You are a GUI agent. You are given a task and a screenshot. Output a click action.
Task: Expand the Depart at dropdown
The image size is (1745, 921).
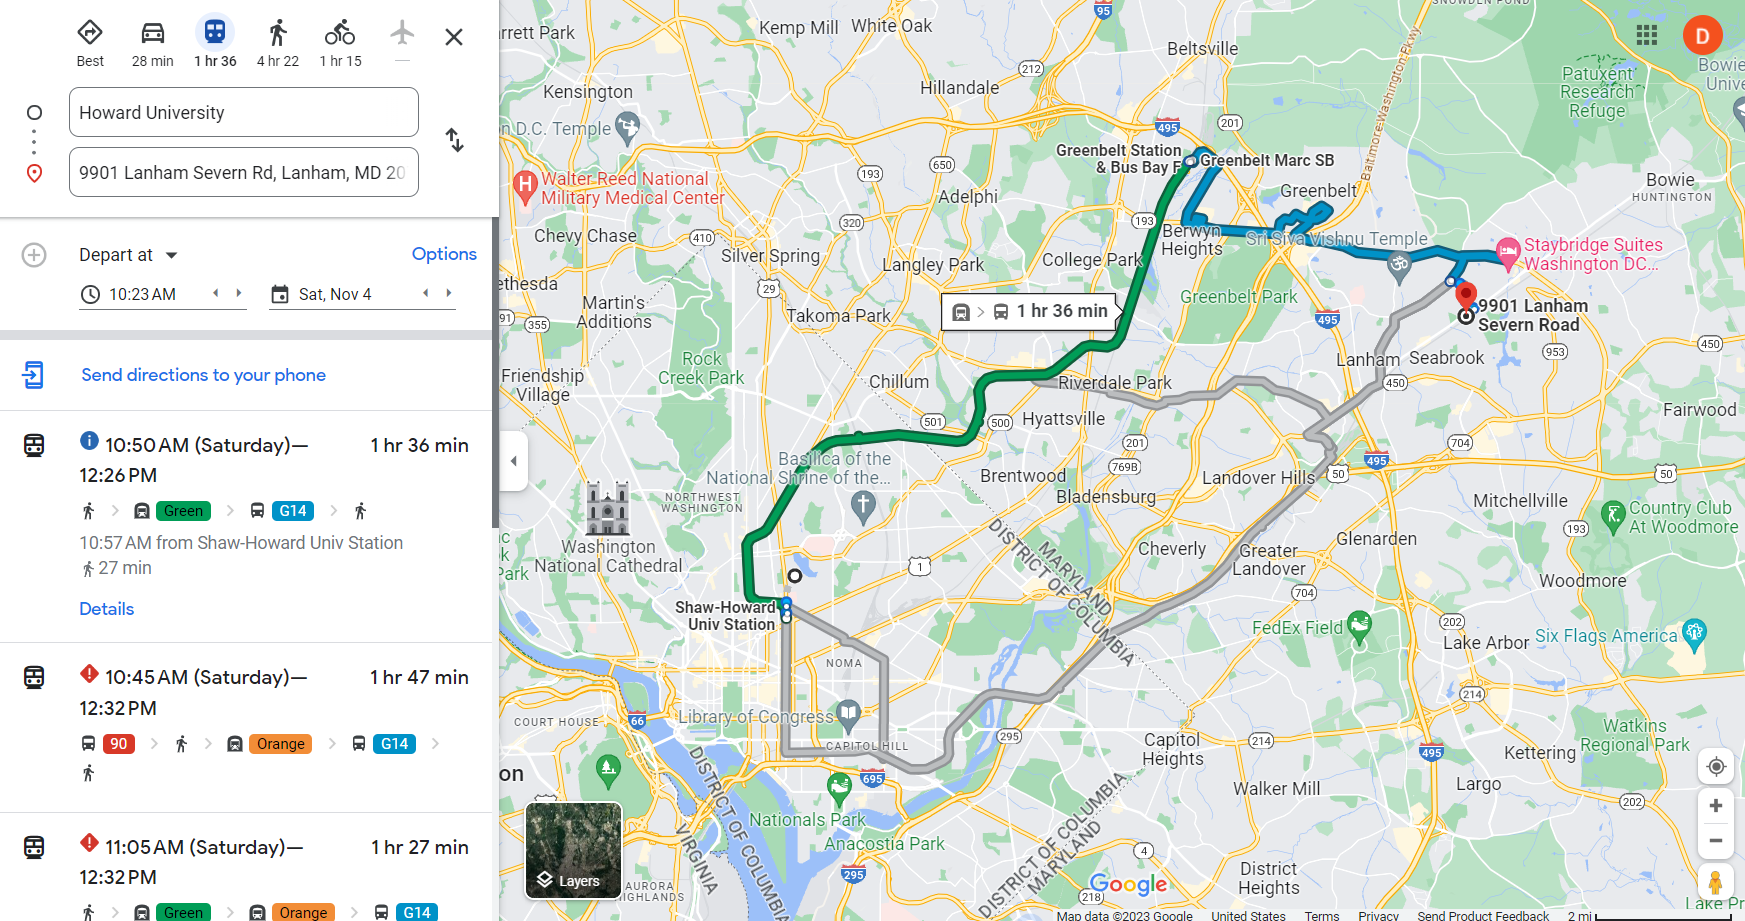[x=128, y=255]
